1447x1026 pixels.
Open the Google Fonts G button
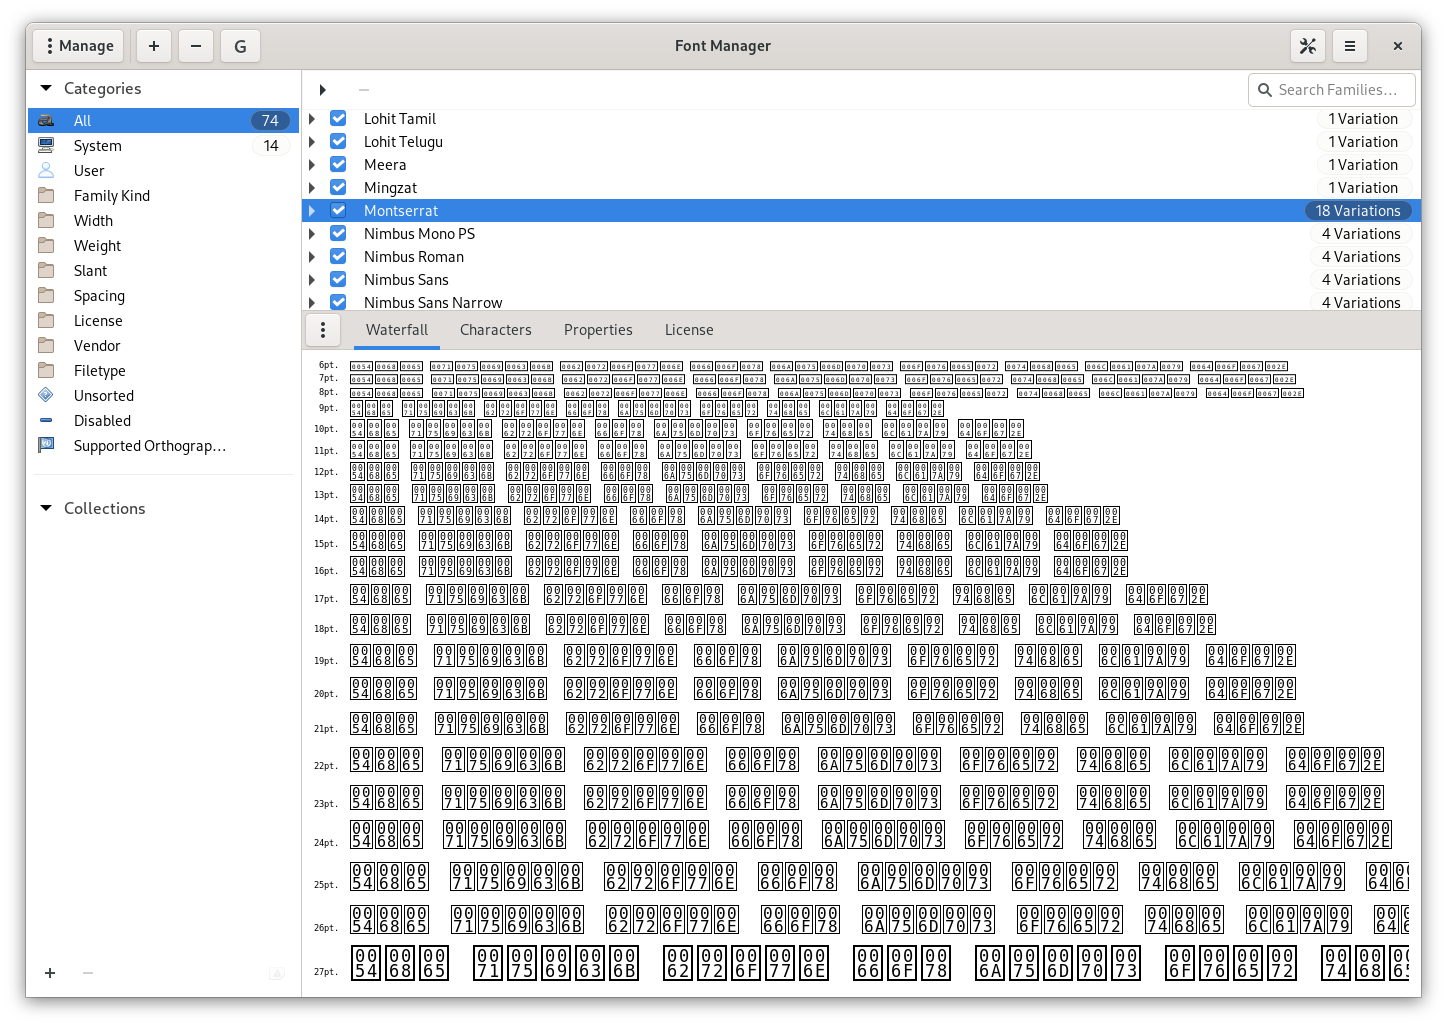[x=240, y=46]
